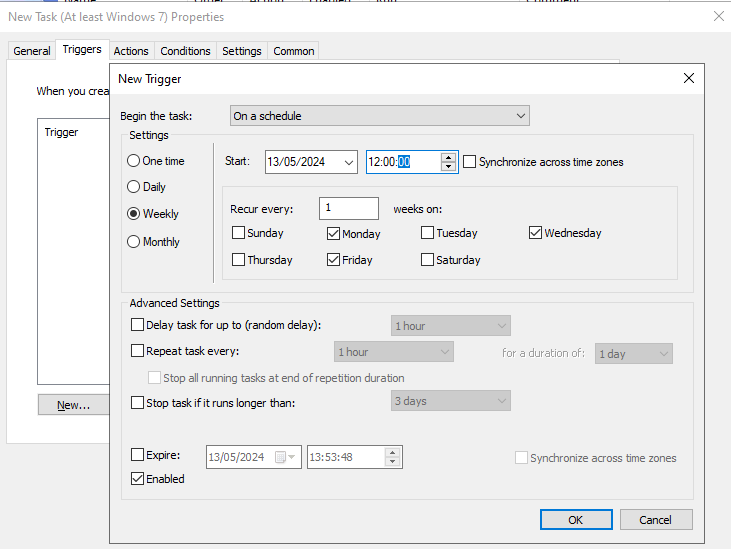This screenshot has width=731, height=549.
Task: Uncheck the Wednesday checkbox
Action: click(x=536, y=234)
